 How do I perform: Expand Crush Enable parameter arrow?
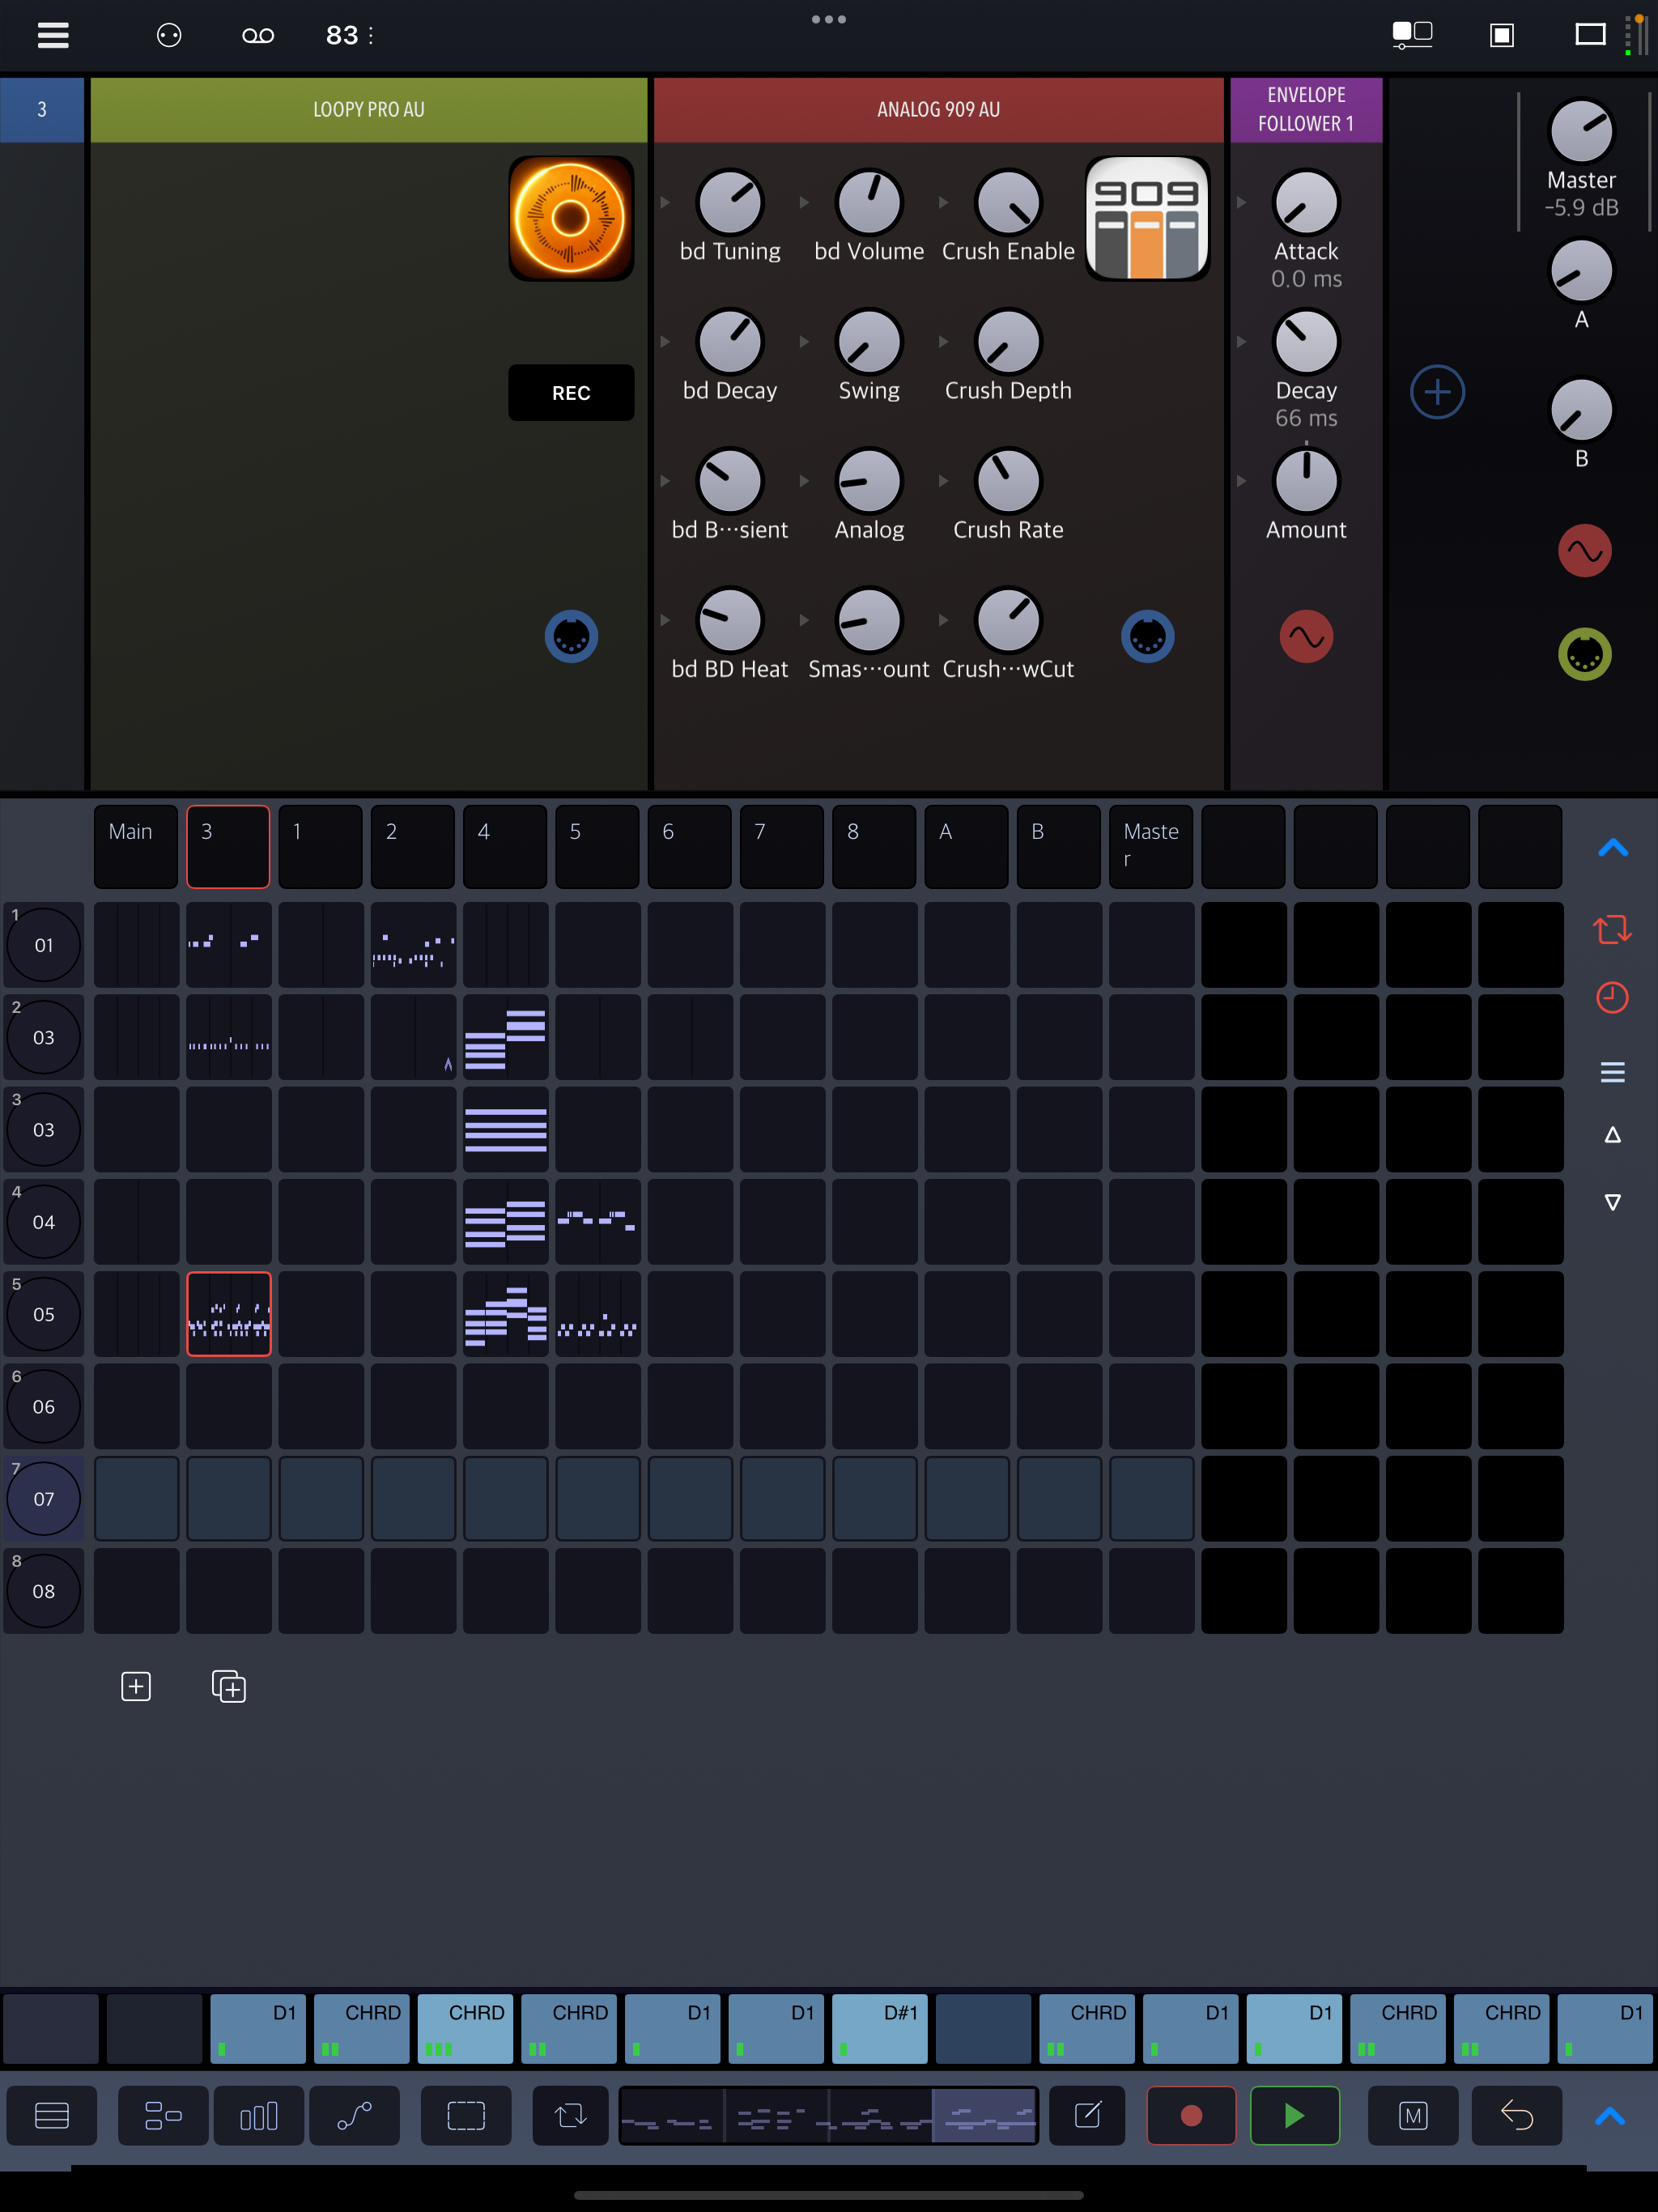click(x=943, y=202)
